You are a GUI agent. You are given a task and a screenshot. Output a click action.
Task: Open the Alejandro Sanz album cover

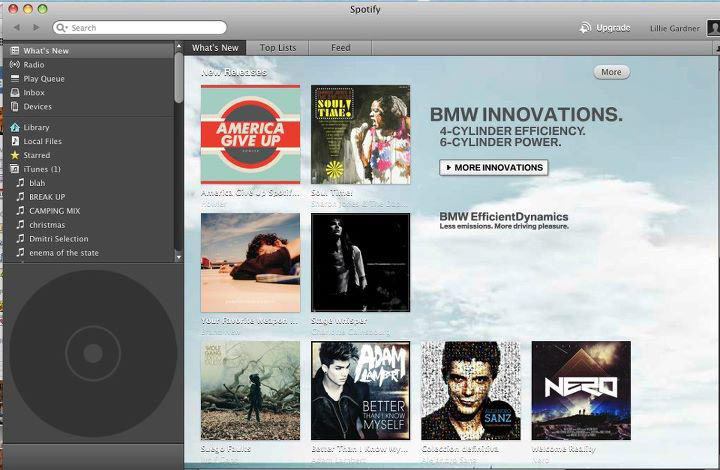tap(471, 391)
